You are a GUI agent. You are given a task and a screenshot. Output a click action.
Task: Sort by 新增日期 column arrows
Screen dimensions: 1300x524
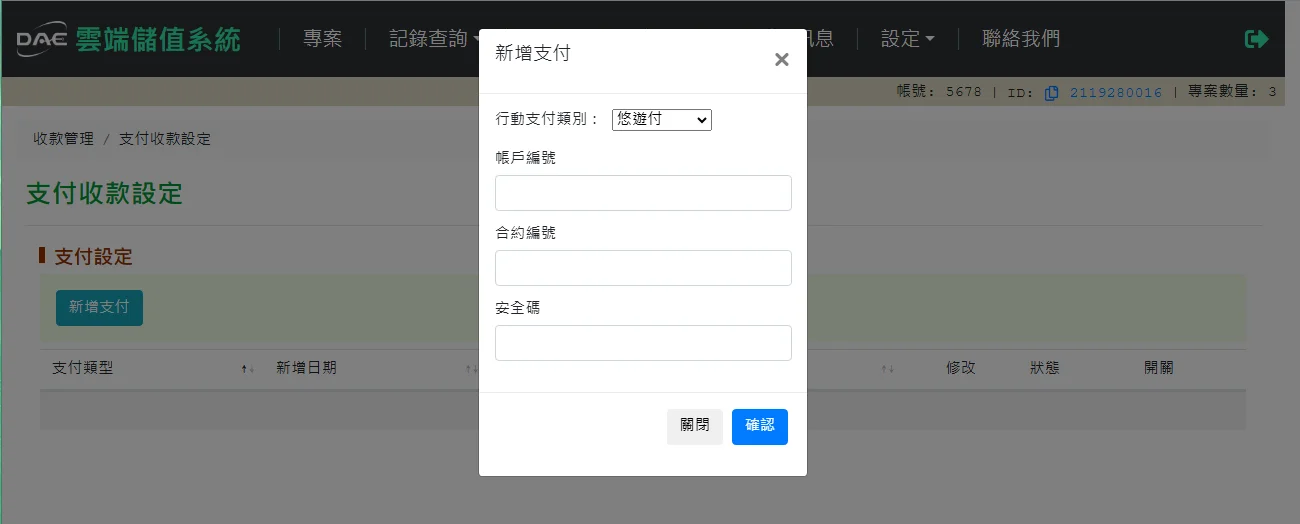(471, 369)
